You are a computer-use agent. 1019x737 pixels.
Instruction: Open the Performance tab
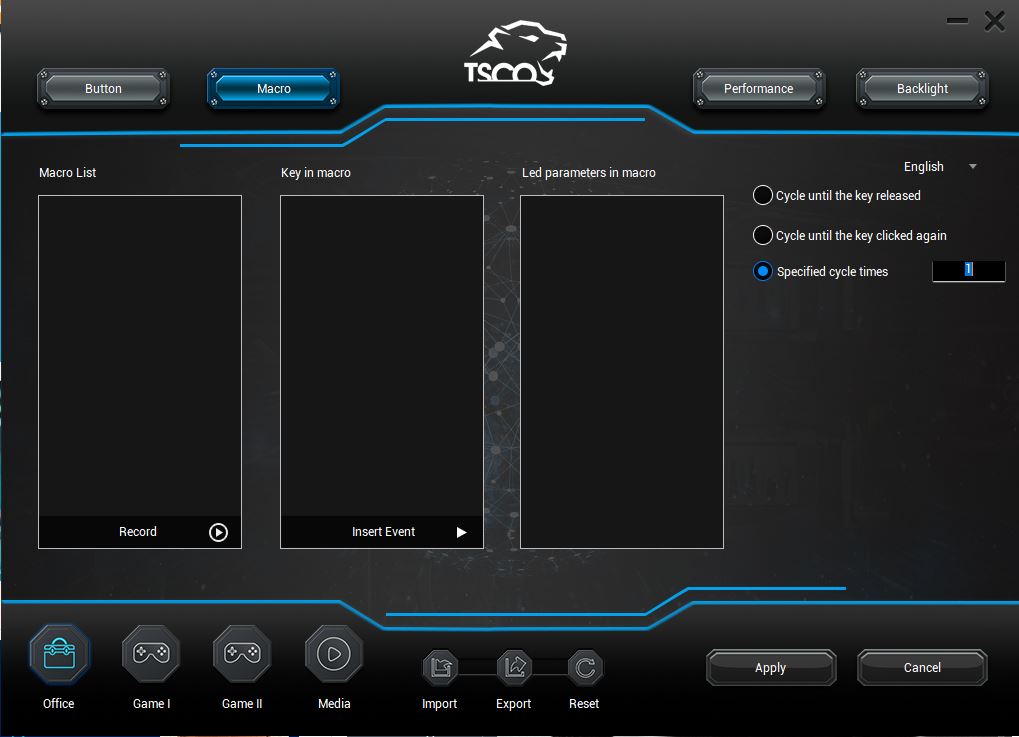[x=758, y=89]
